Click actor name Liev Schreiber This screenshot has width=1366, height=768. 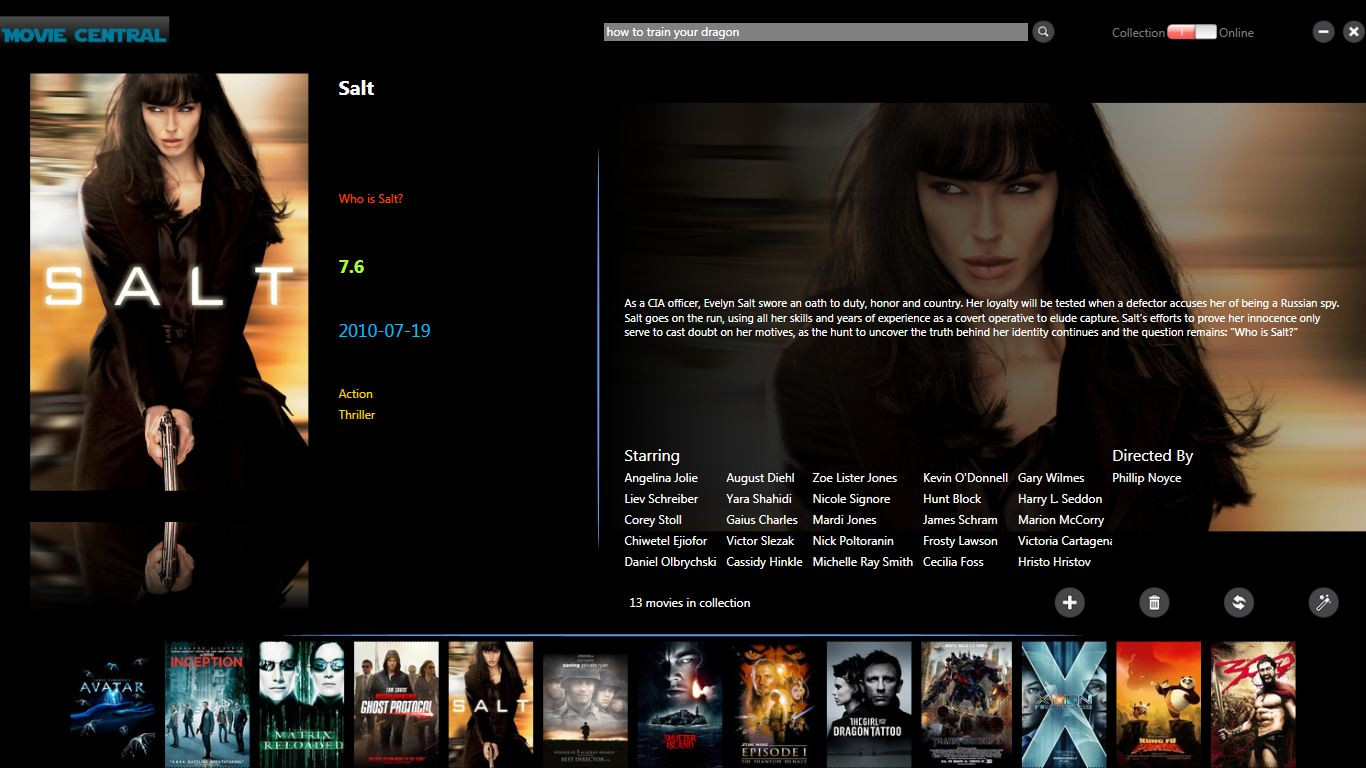pyautogui.click(x=661, y=499)
